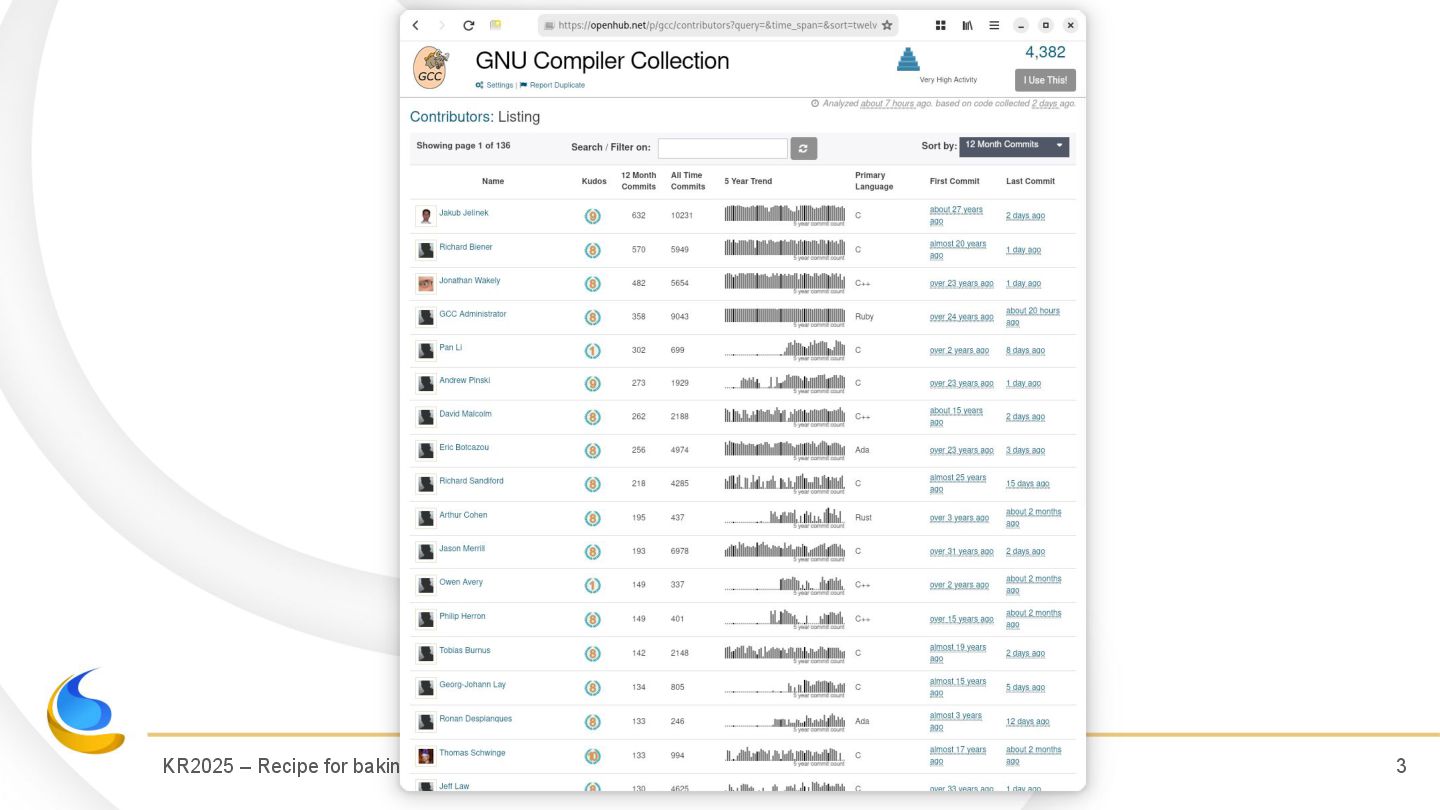Screen dimensions: 1440x810
Task: Click the blue Very High Activity pyramid icon
Action: coord(908,59)
